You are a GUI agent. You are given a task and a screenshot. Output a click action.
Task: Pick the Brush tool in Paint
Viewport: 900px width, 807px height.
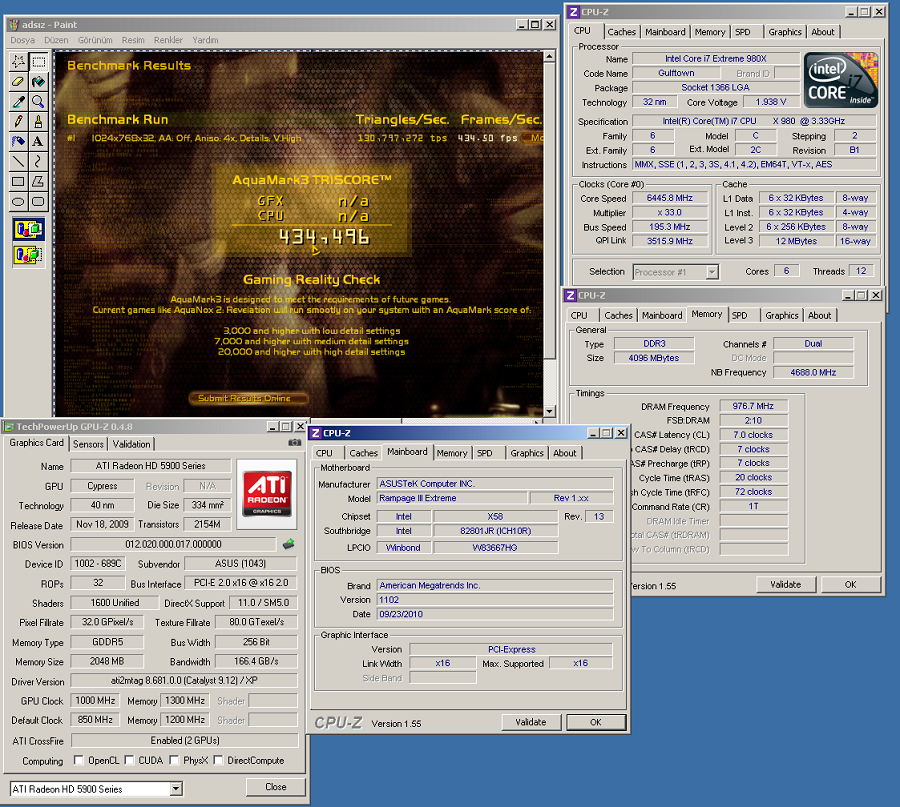[38, 121]
